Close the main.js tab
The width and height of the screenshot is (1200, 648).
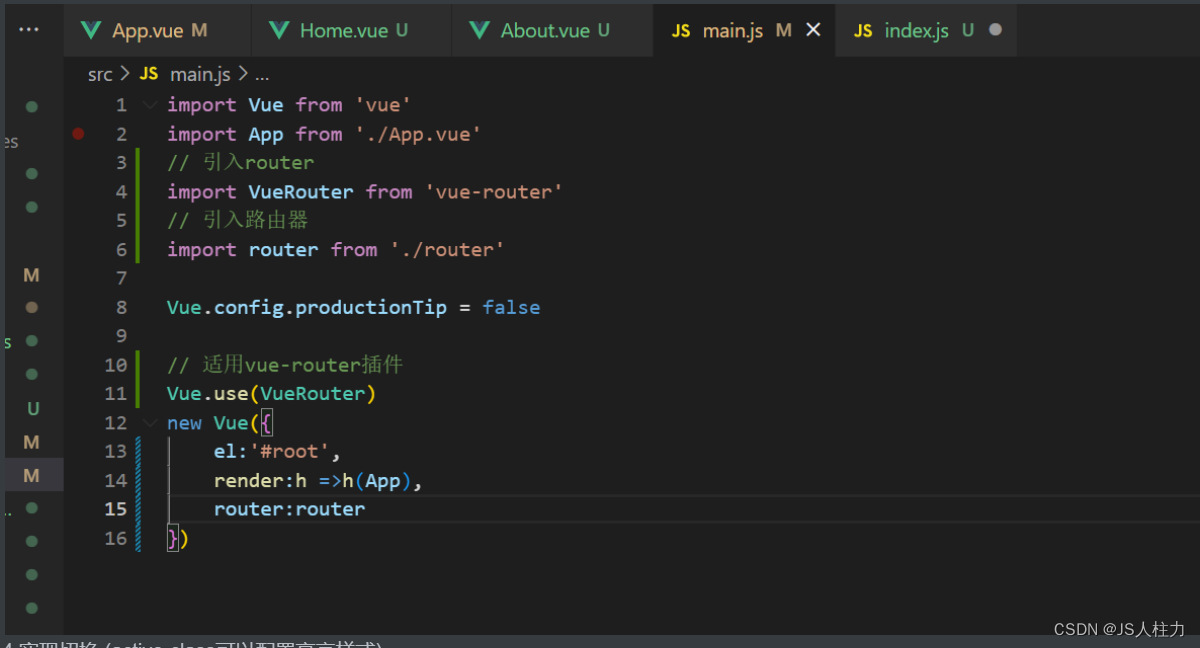813,30
